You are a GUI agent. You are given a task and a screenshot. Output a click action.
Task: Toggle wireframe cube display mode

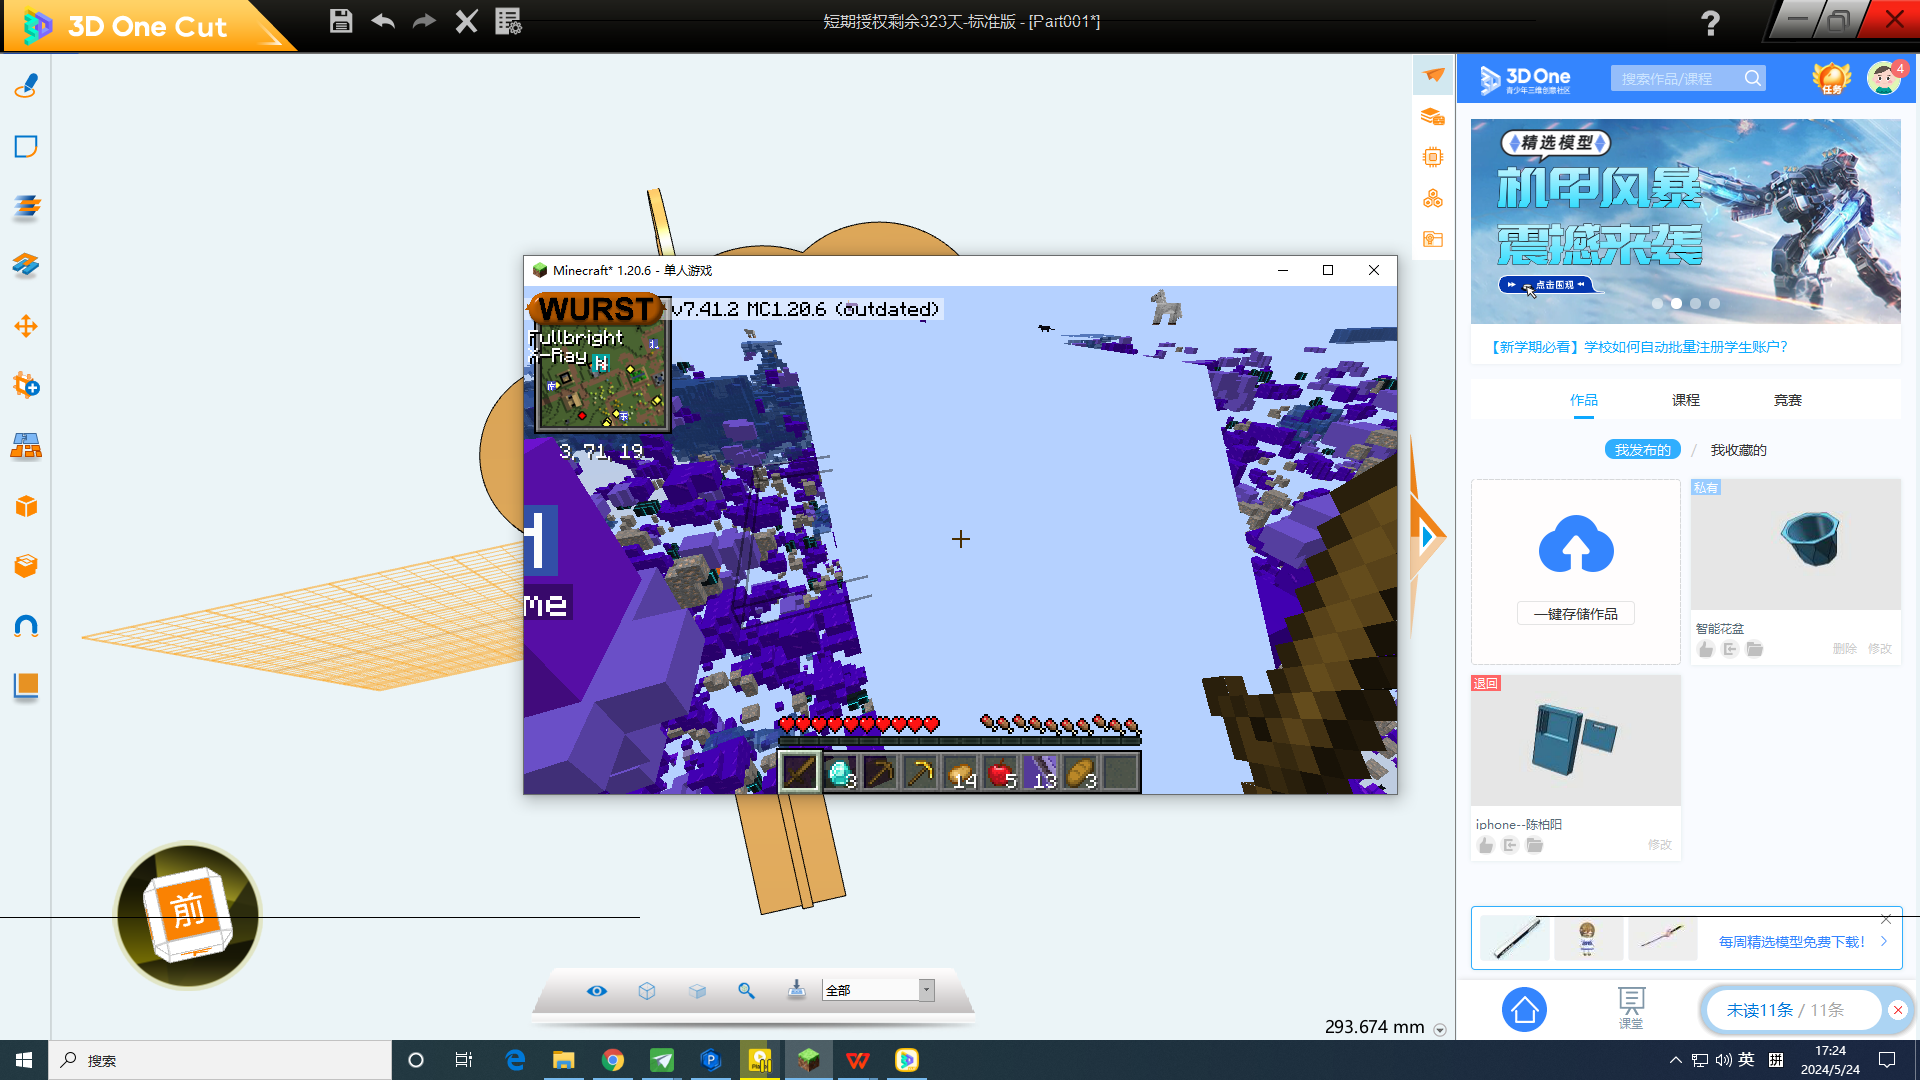[x=647, y=991]
